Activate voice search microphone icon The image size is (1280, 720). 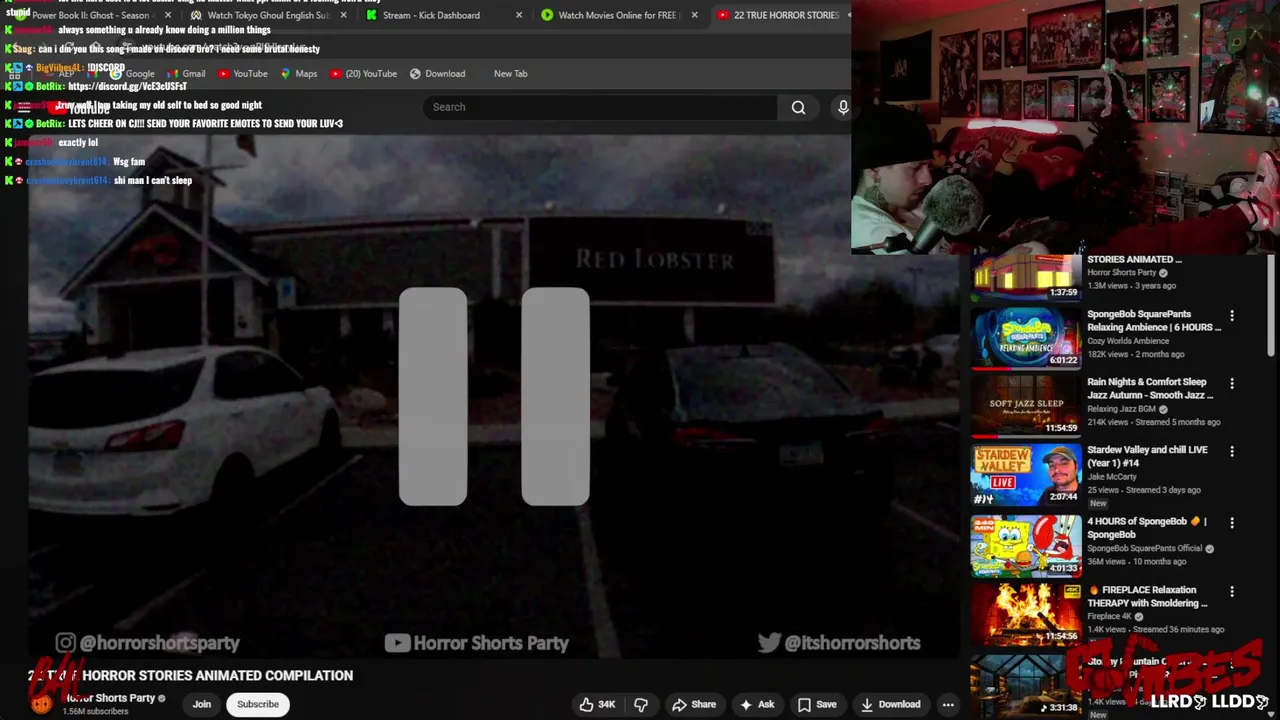pos(843,107)
